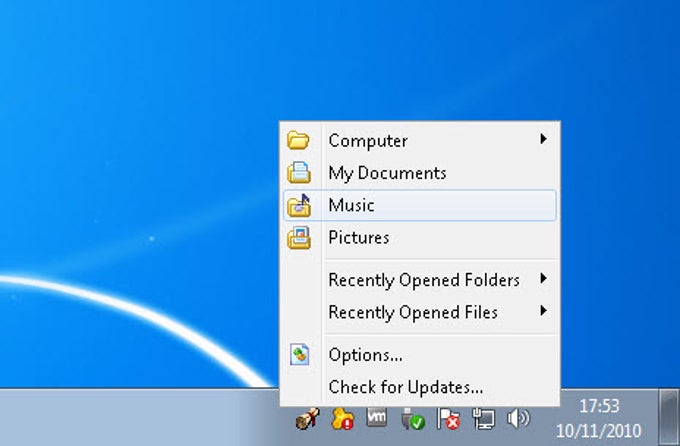Open the Computer folder icon in menu
Viewport: 680px width, 446px height.
tap(298, 140)
